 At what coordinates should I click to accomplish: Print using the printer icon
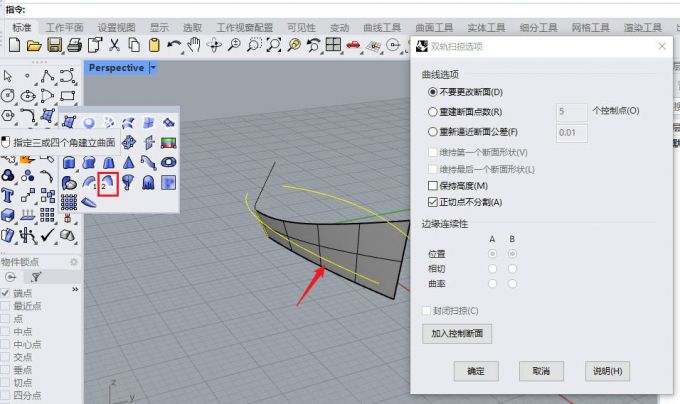[x=75, y=45]
